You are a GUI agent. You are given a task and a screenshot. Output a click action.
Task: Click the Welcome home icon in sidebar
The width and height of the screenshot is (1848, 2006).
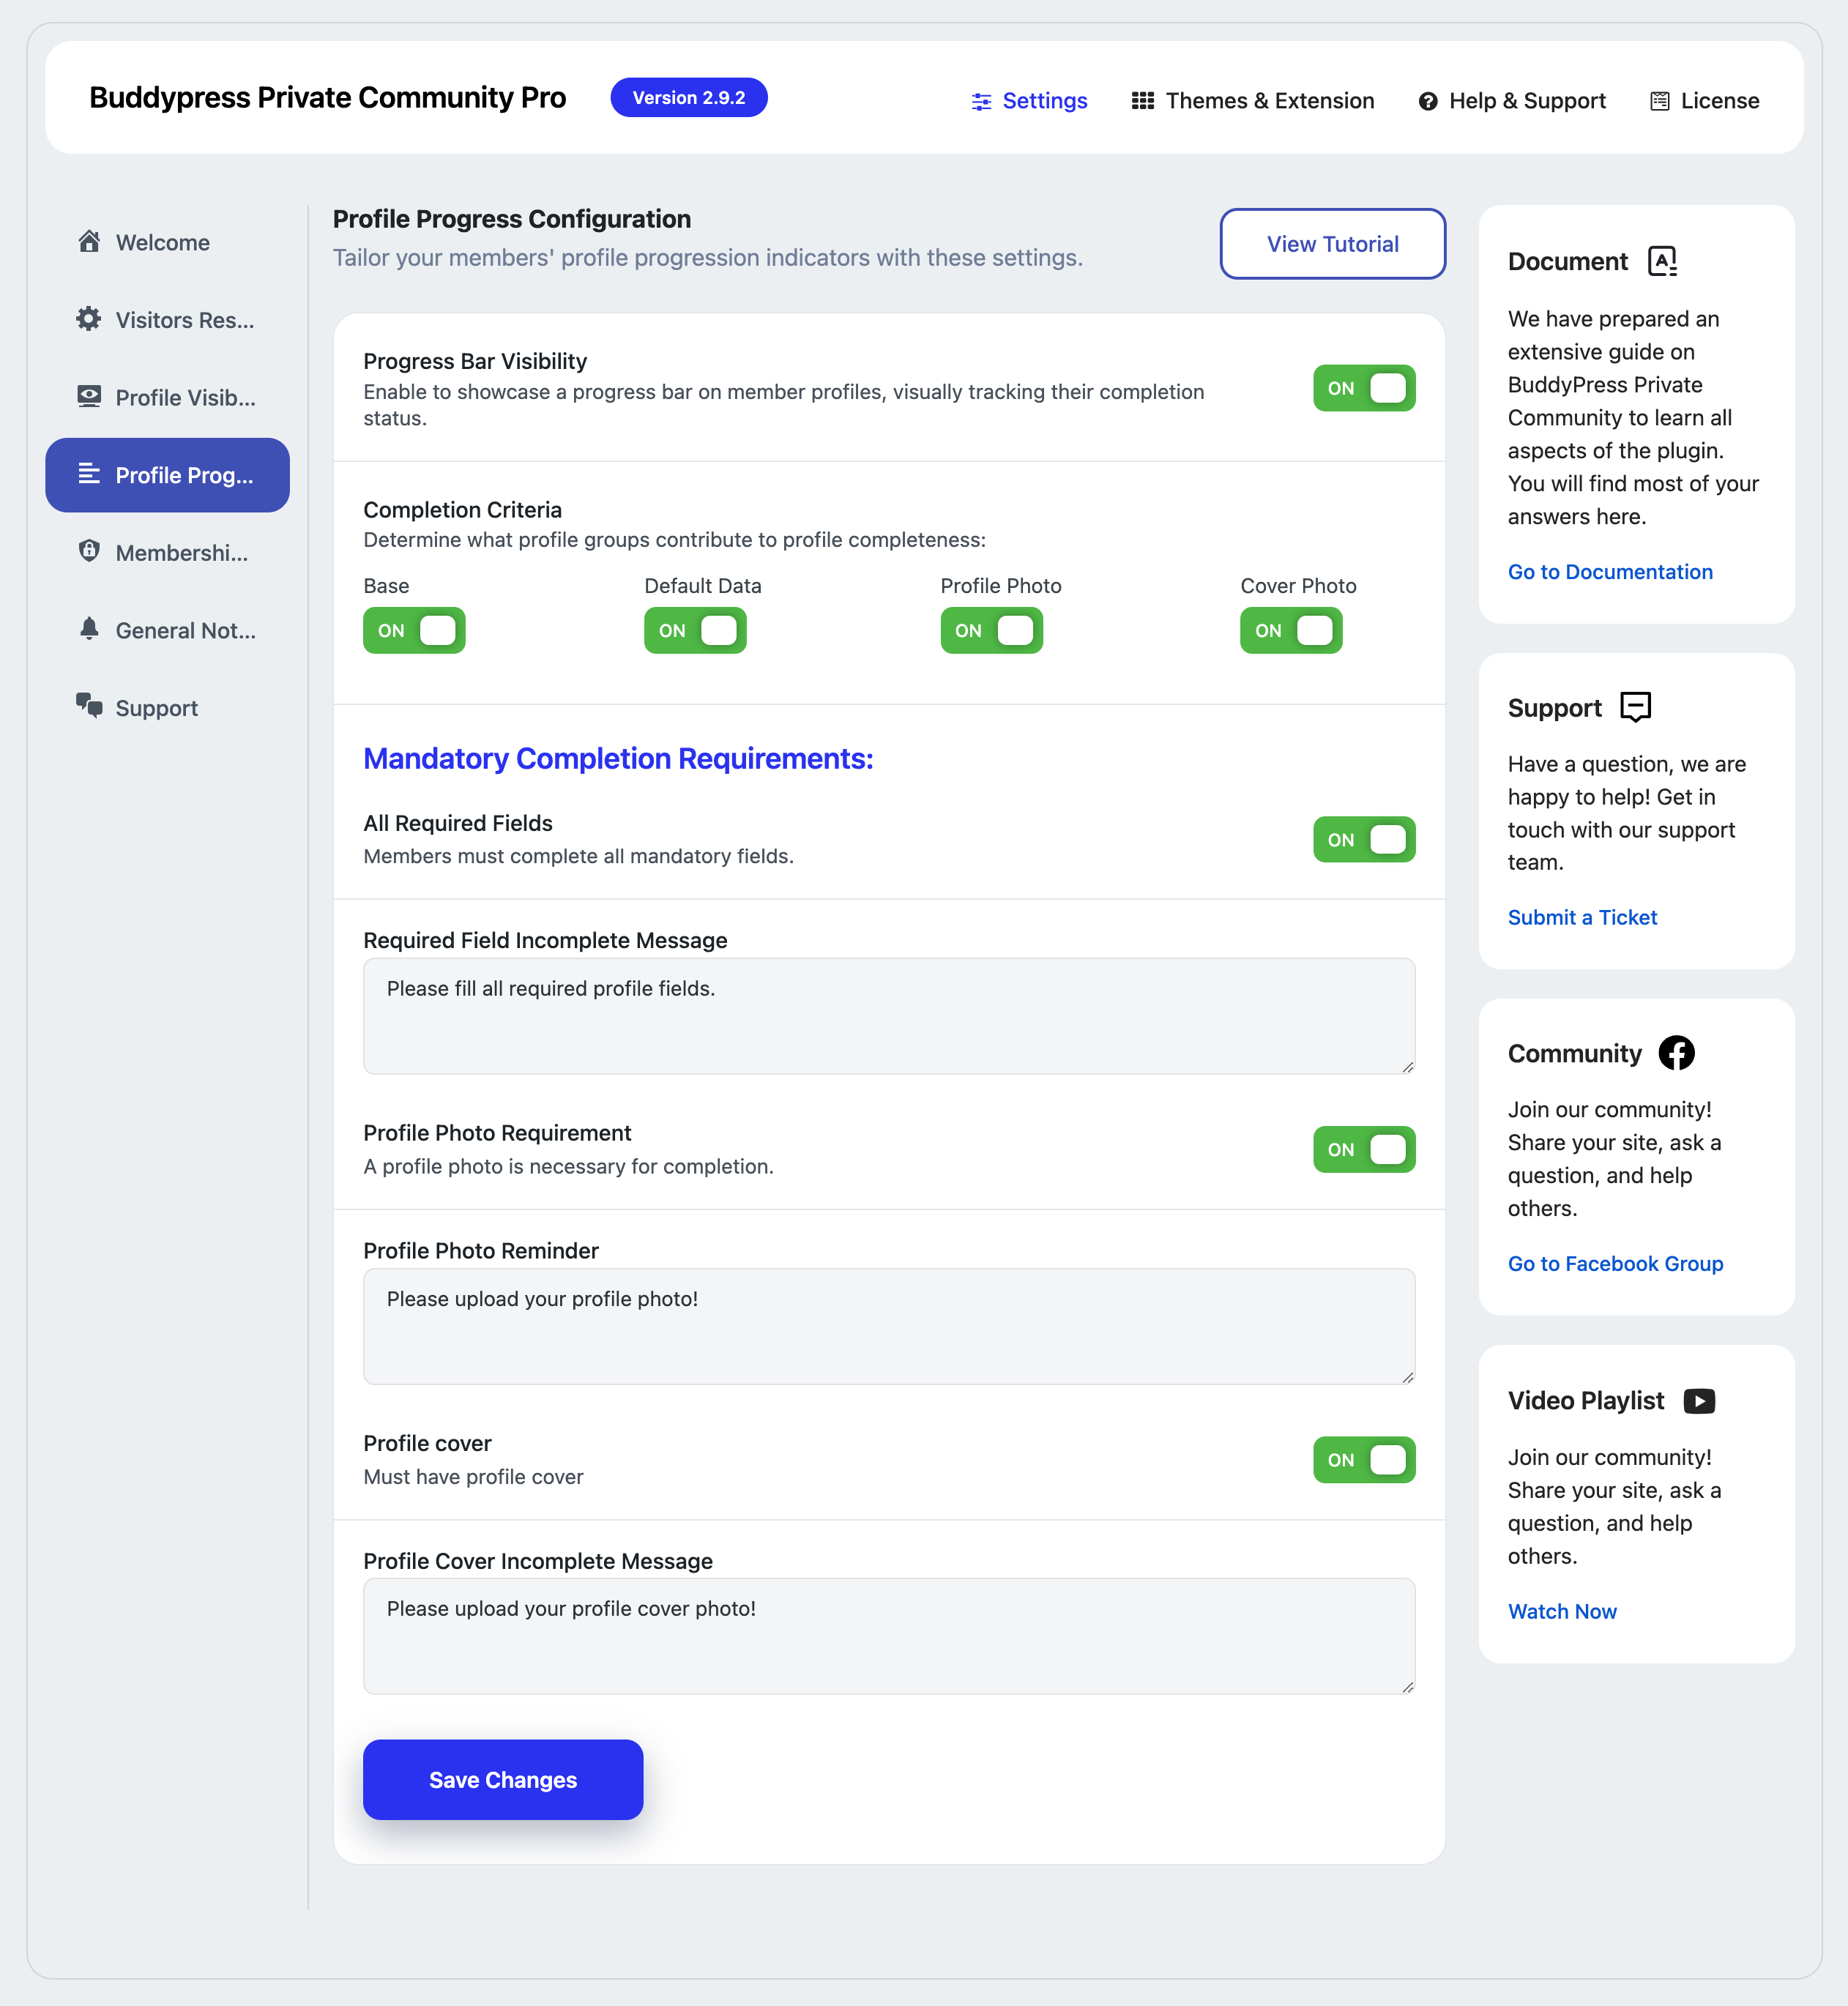tap(89, 241)
